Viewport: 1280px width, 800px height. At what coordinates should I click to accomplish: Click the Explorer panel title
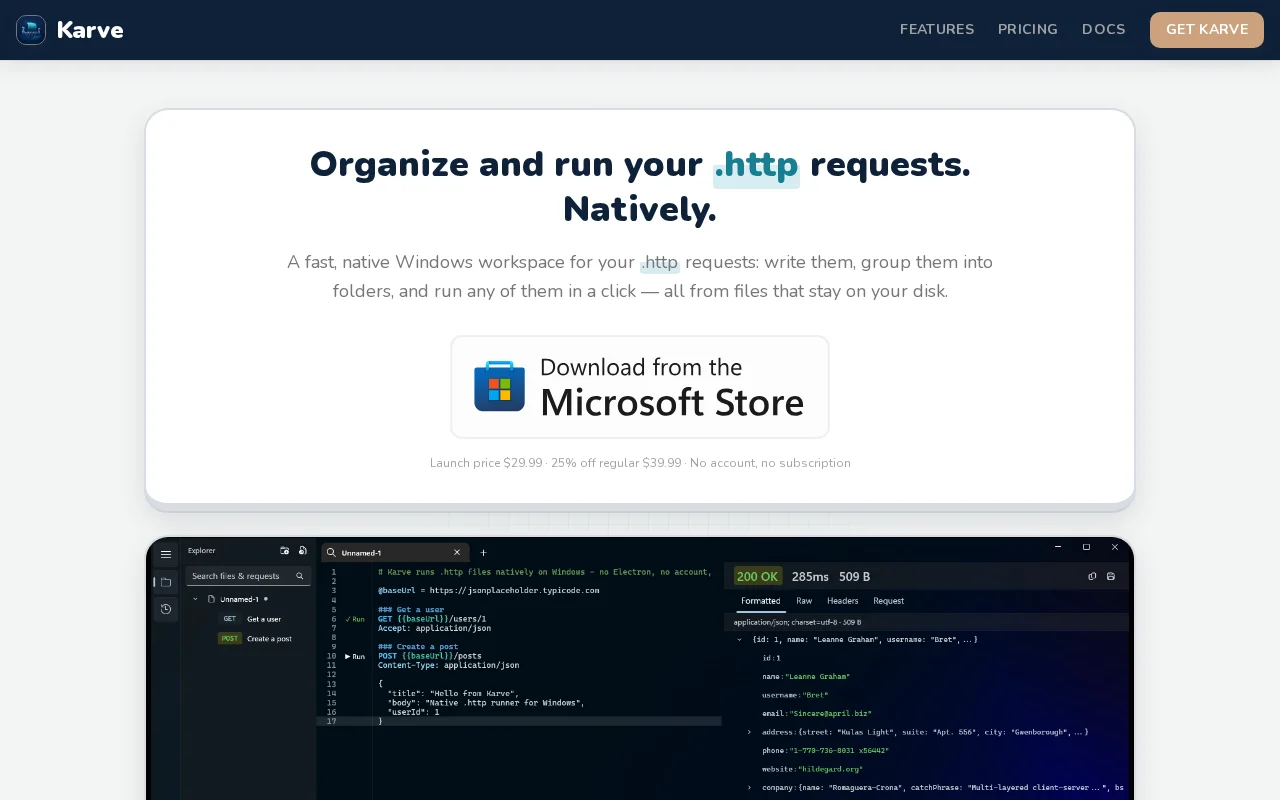(x=202, y=550)
